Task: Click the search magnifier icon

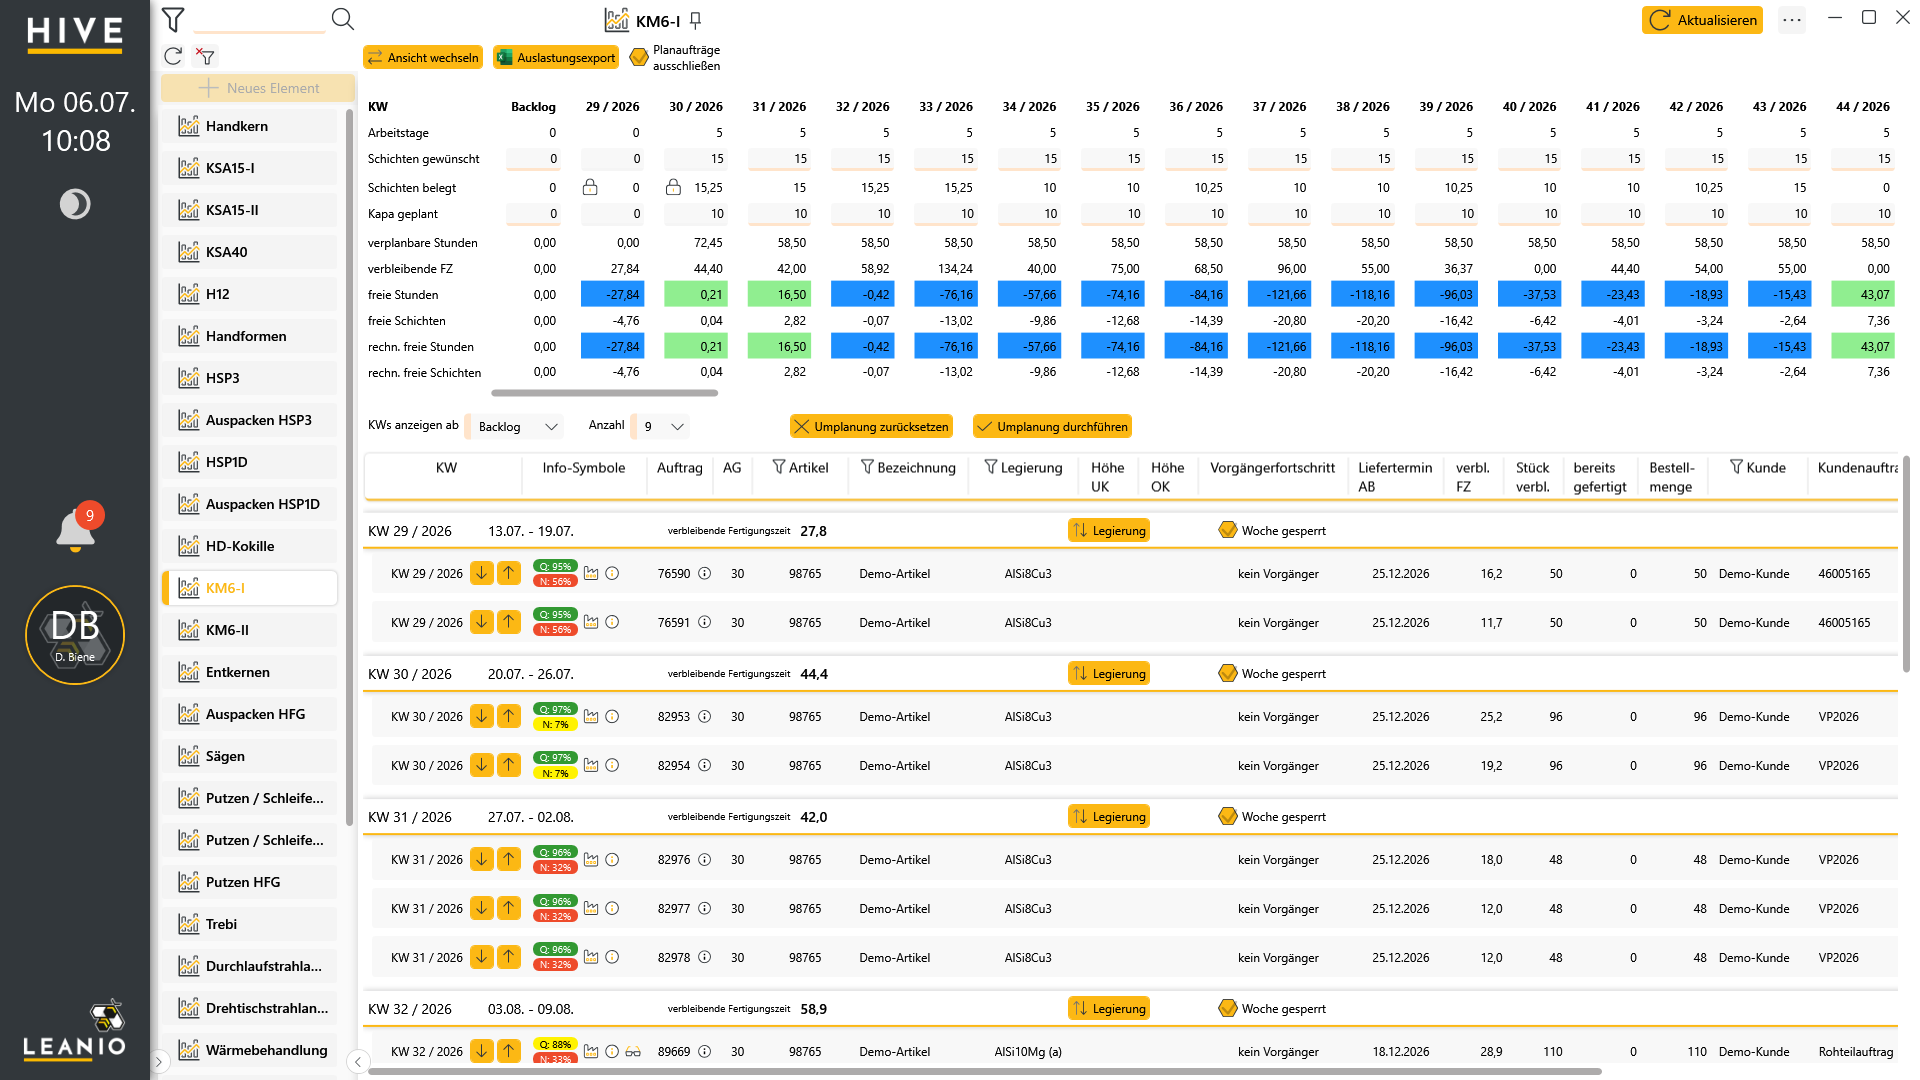Action: pyautogui.click(x=343, y=19)
